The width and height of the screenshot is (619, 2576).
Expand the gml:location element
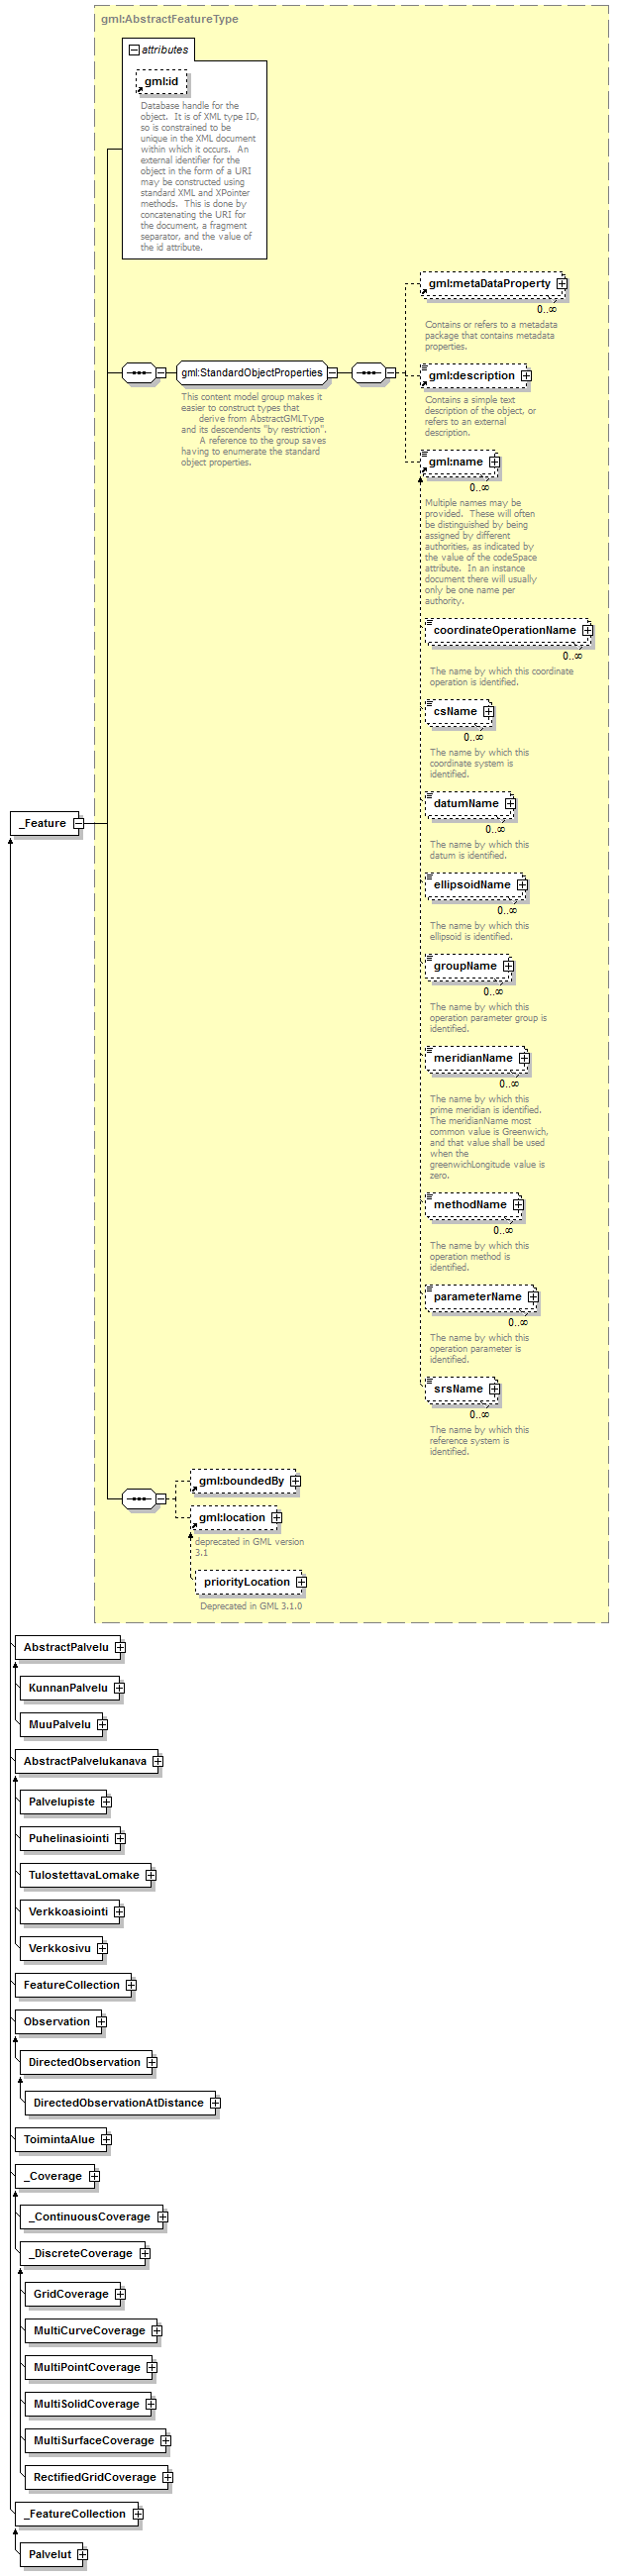coord(277,1518)
